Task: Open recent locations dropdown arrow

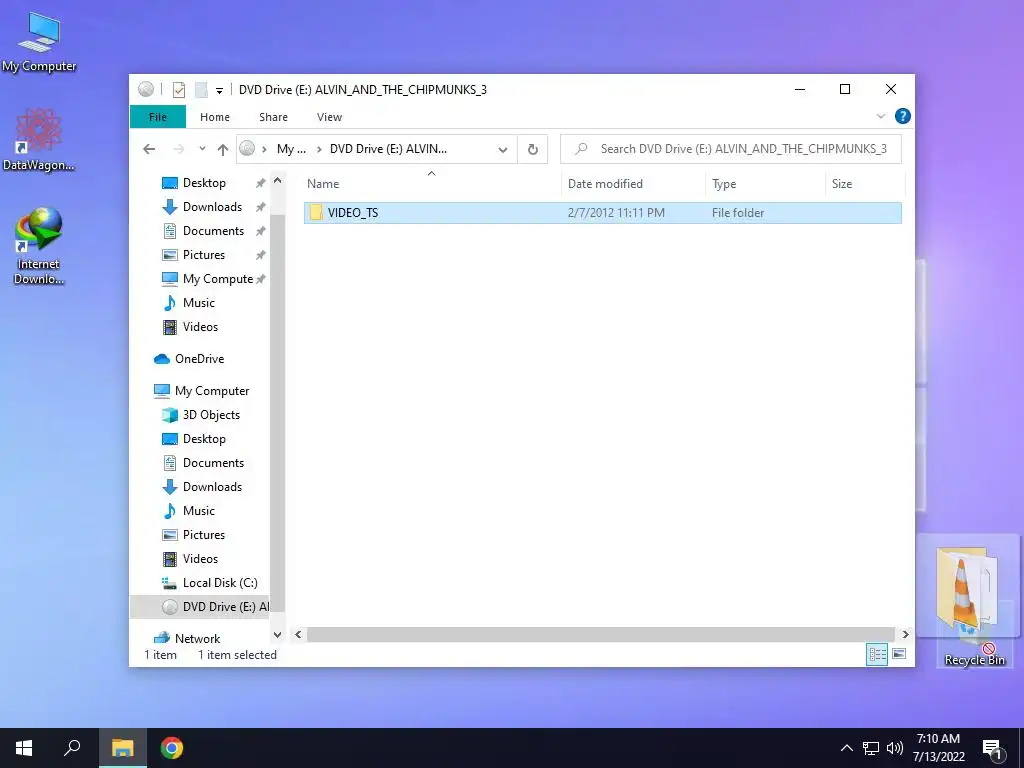Action: [202, 149]
